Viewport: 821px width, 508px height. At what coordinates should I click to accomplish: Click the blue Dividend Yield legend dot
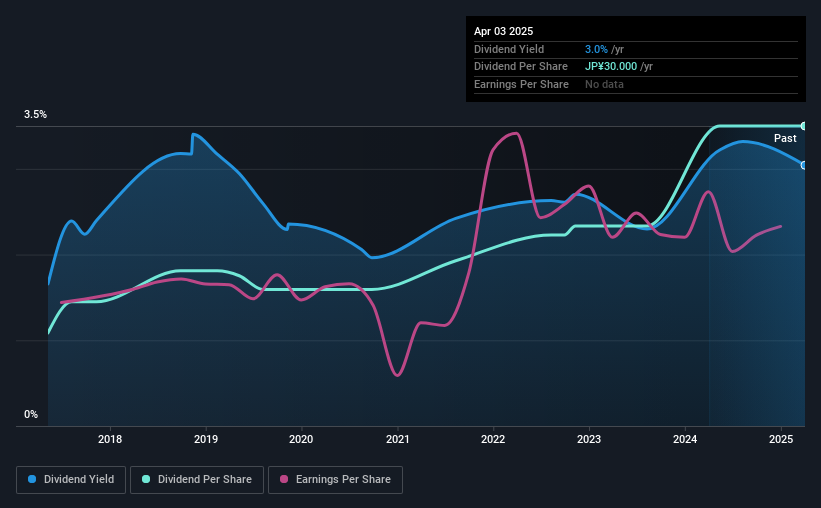tap(32, 479)
